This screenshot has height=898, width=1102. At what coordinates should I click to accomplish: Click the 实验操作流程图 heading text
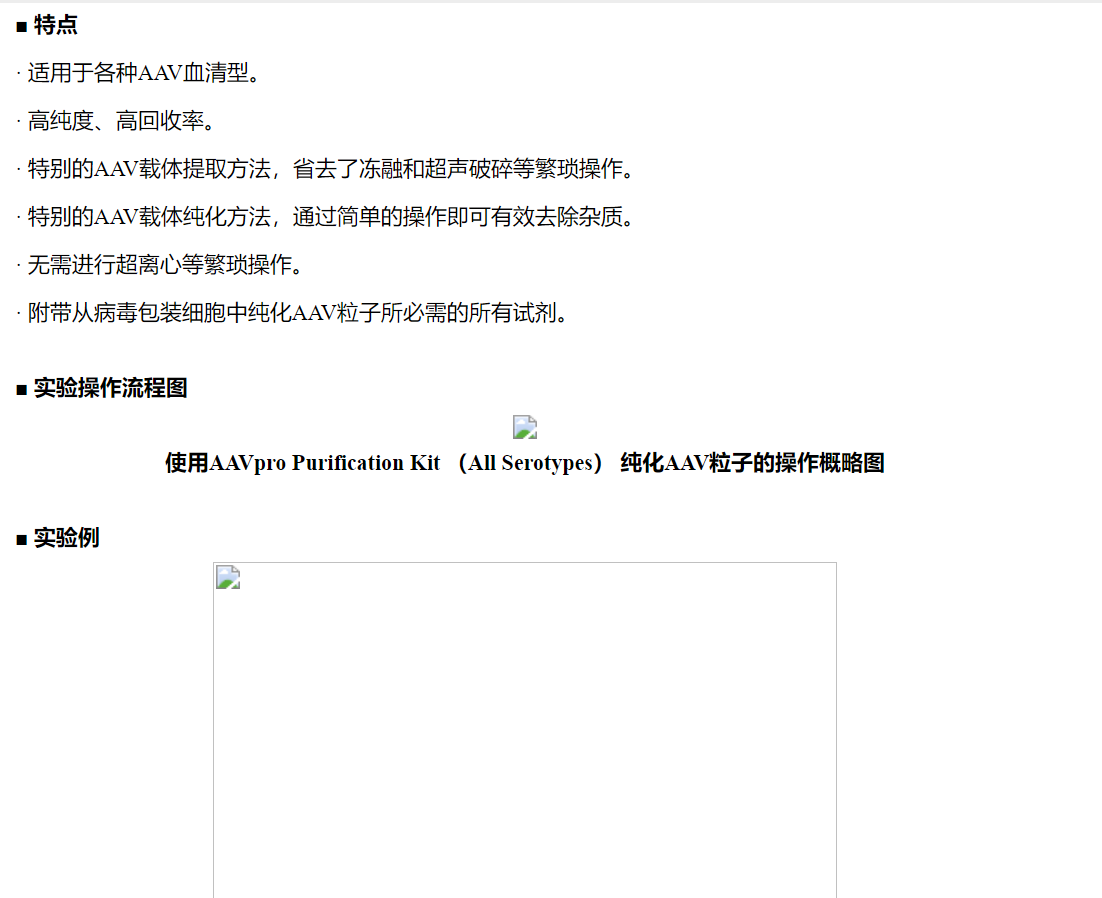(x=110, y=388)
